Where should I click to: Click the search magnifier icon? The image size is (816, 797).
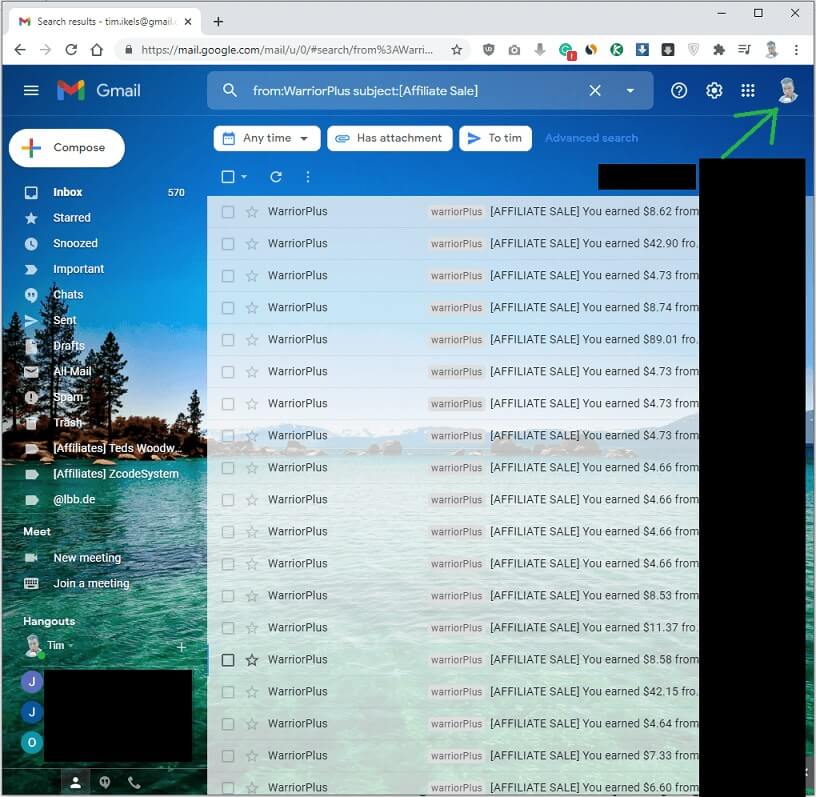[230, 91]
